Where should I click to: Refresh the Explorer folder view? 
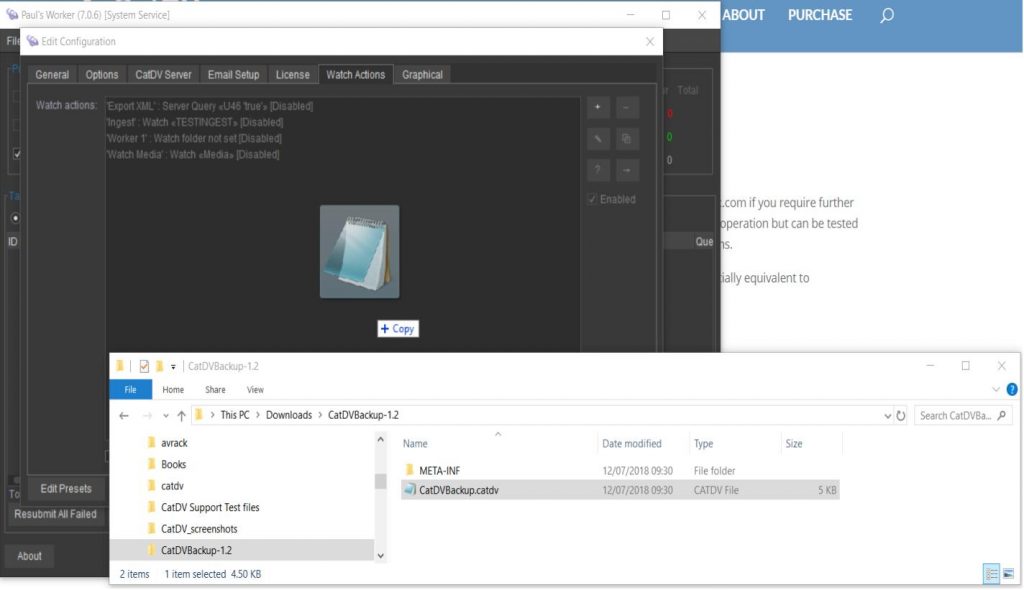click(901, 416)
